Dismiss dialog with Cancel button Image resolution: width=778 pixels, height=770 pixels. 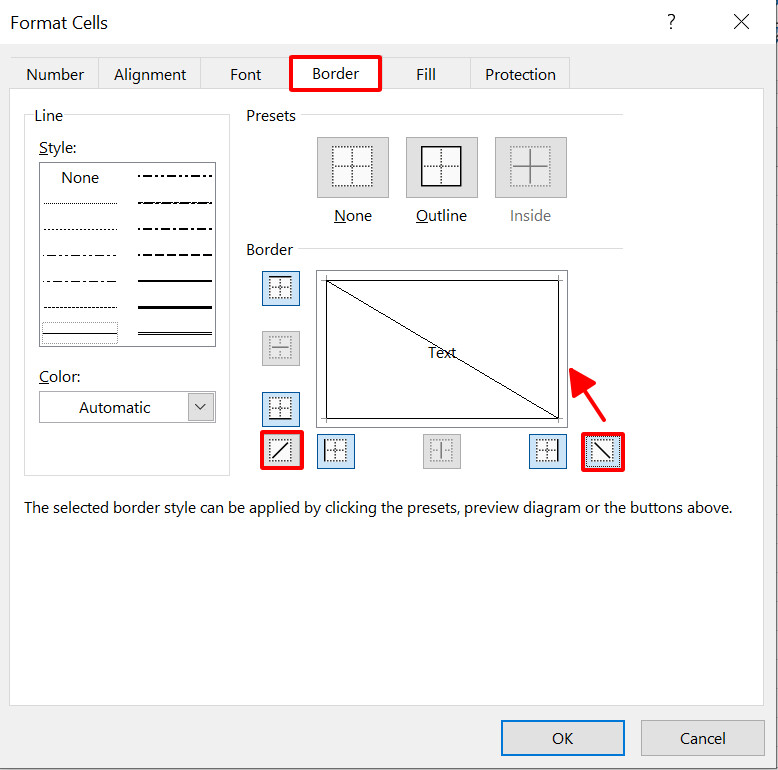[703, 738]
